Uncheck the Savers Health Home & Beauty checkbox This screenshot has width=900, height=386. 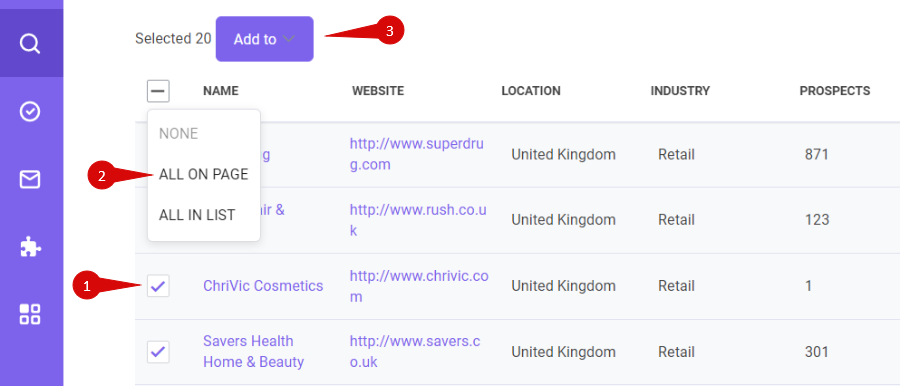(158, 352)
